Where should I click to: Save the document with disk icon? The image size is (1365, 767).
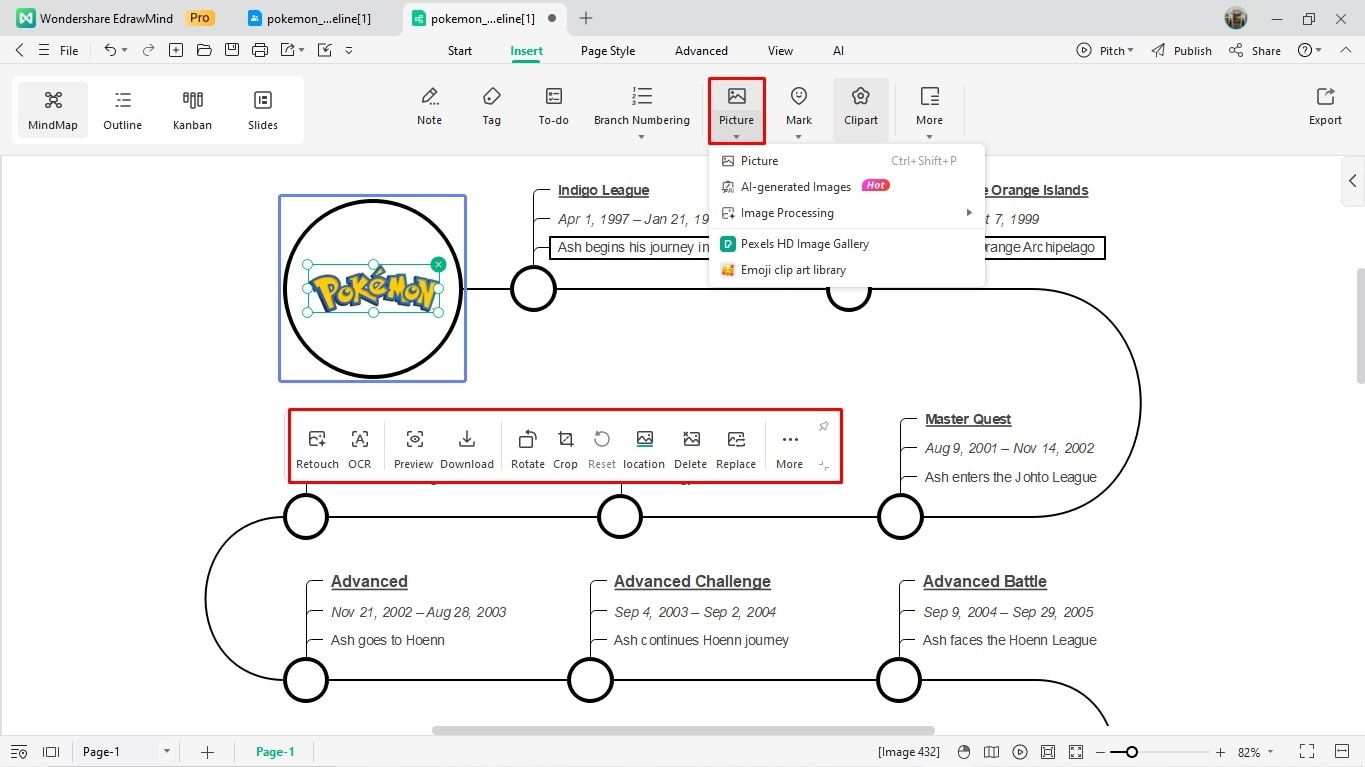[232, 50]
